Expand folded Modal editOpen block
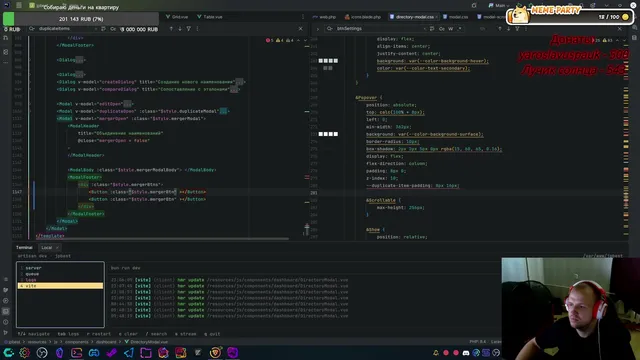Screen dimensions: 640x360 click(x=128, y=104)
